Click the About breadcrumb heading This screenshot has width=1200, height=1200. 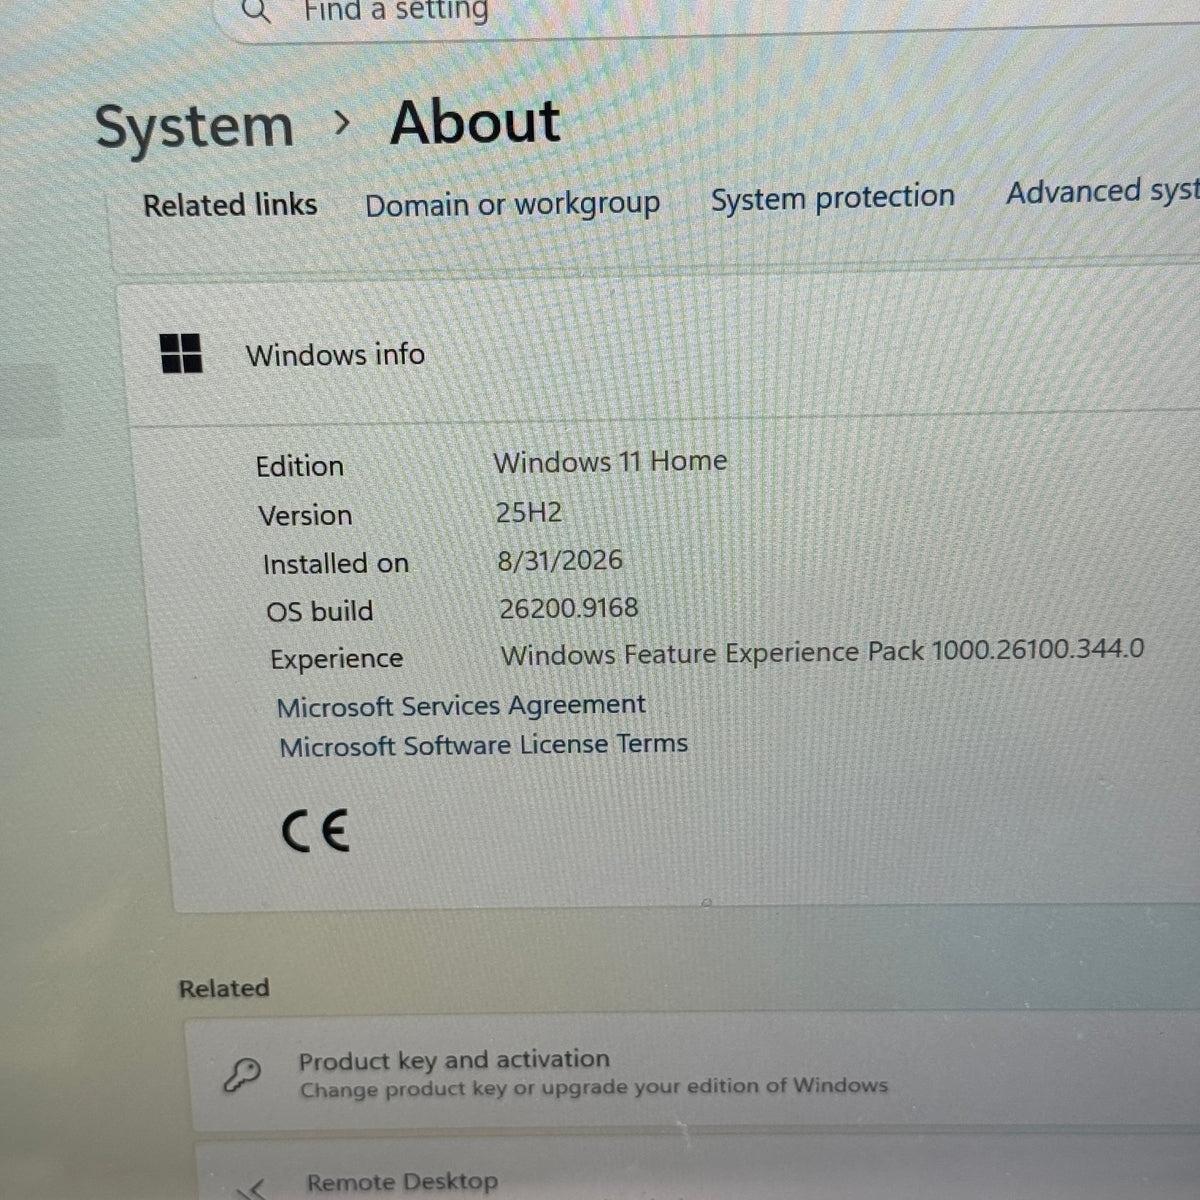point(475,123)
